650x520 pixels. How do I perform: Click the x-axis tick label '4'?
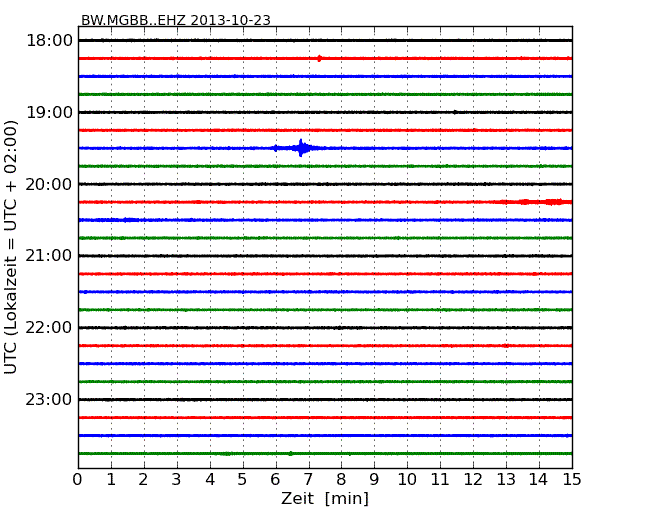210,480
